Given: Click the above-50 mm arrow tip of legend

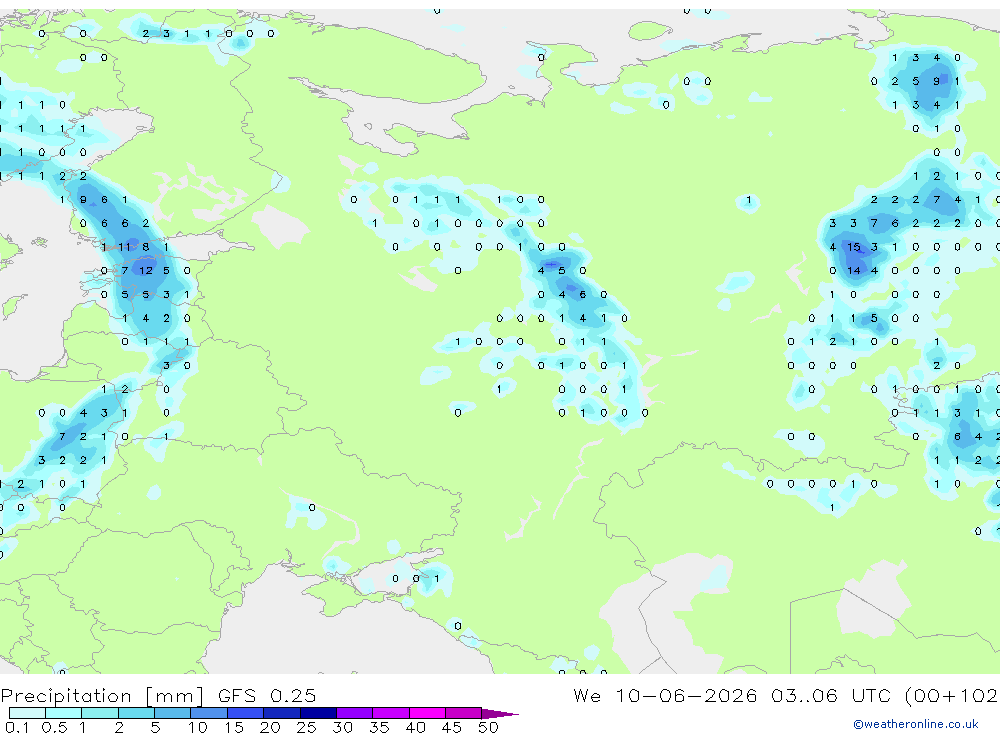Looking at the screenshot, I should [x=500, y=714].
